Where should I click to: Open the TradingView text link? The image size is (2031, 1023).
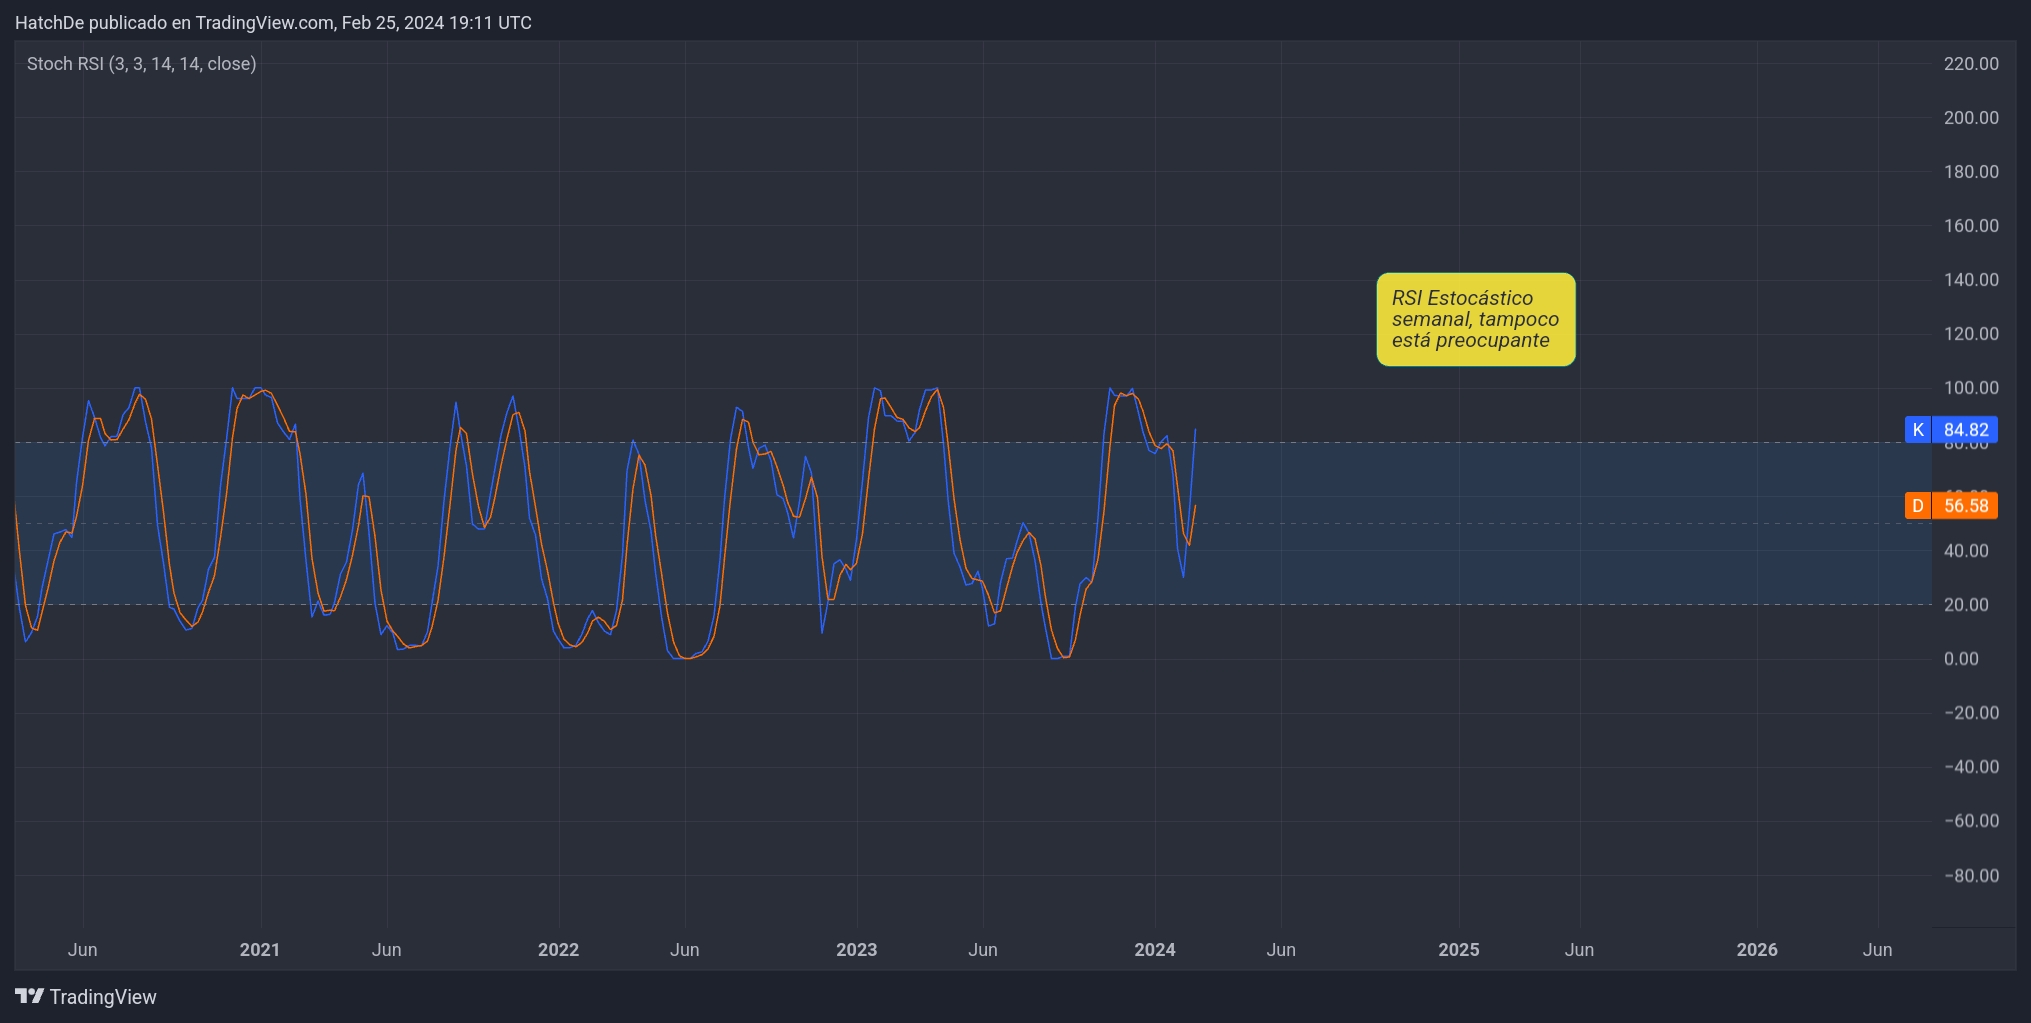104,997
